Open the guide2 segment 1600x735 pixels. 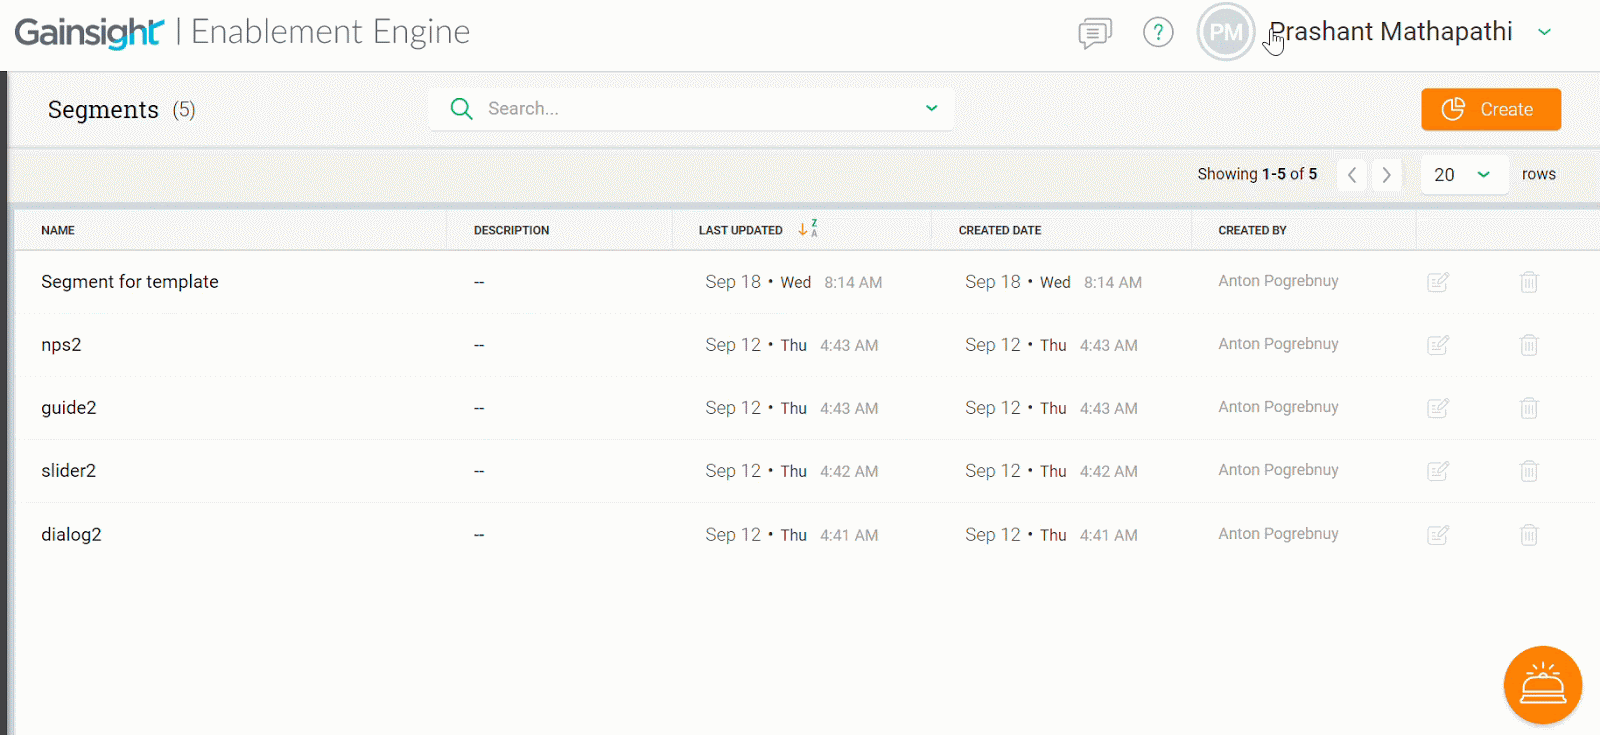69,408
